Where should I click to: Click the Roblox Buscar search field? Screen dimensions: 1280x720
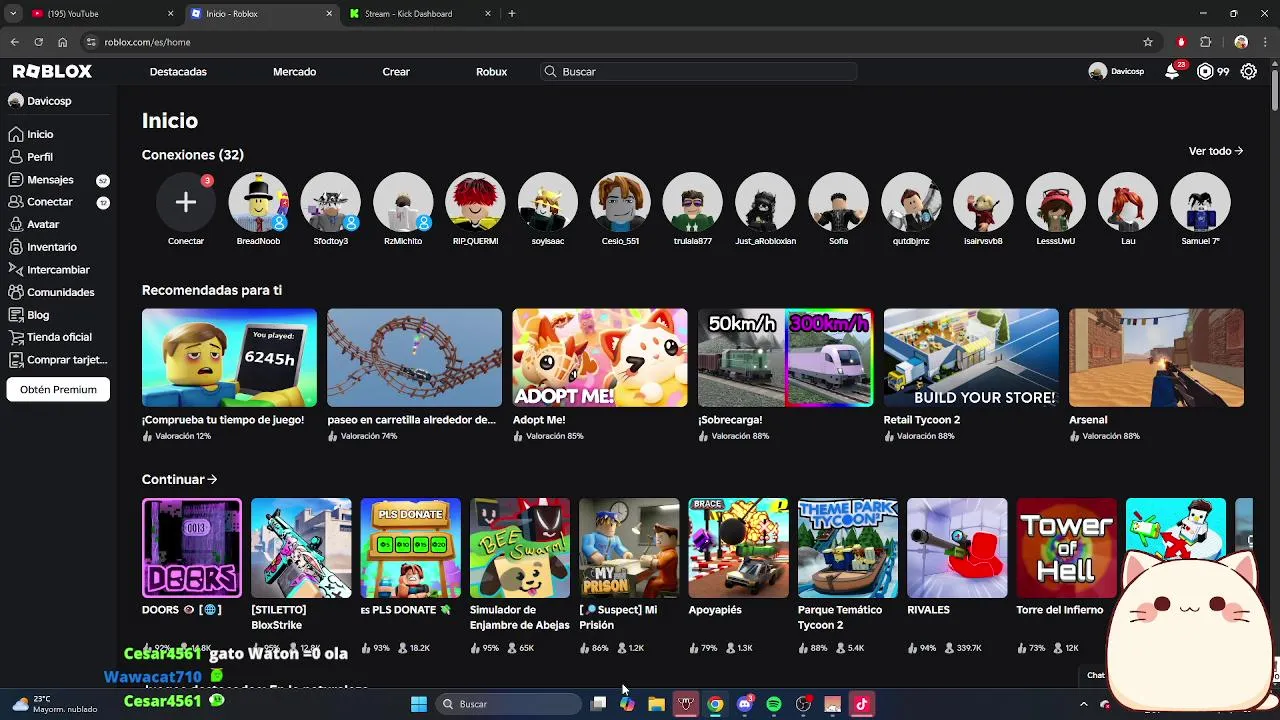tap(698, 71)
